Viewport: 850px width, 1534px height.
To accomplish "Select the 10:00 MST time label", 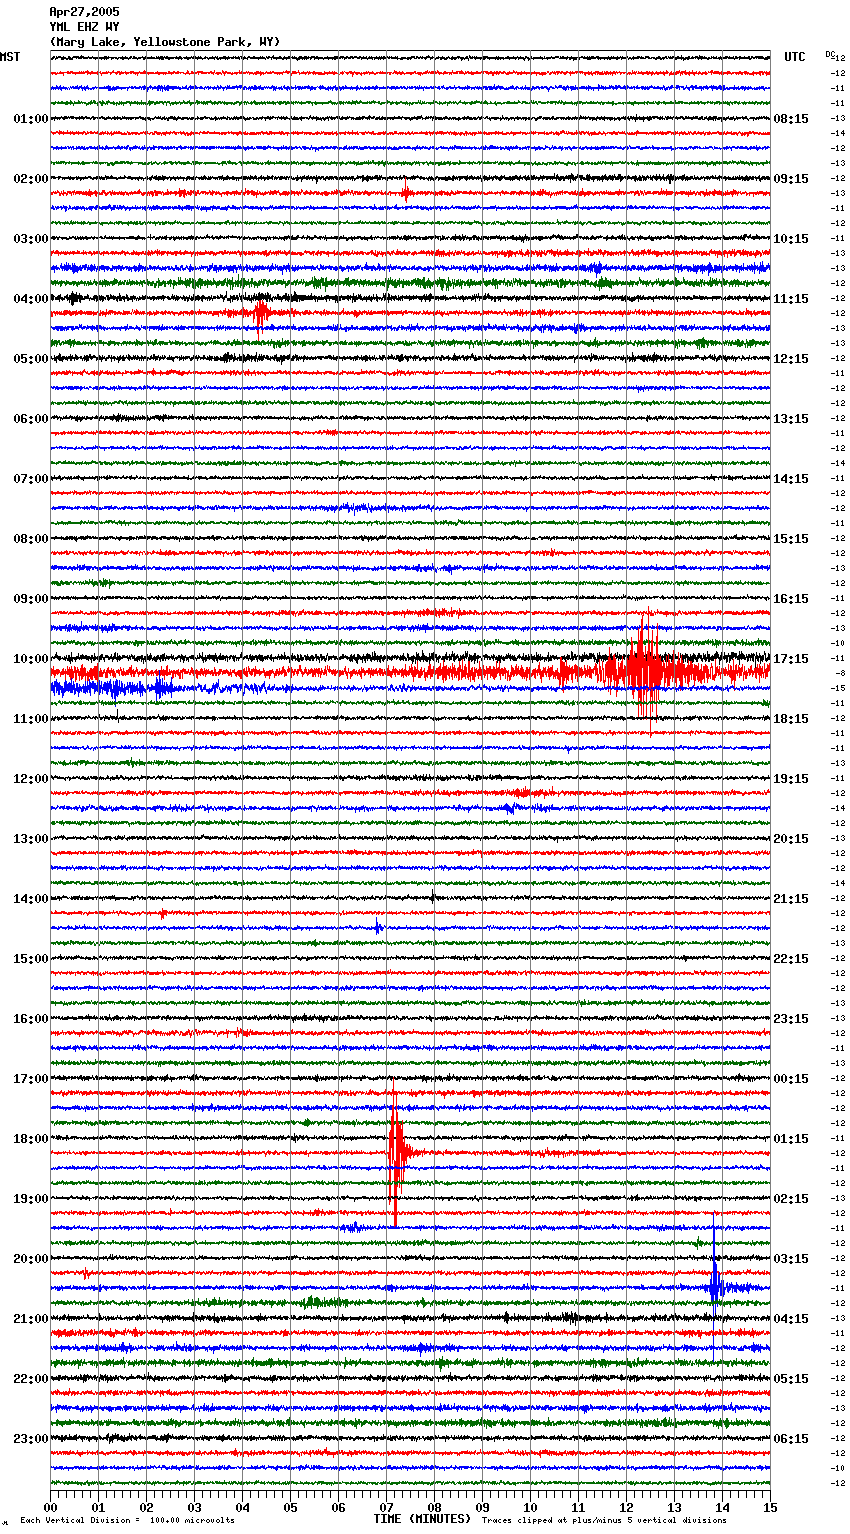I will coord(30,659).
